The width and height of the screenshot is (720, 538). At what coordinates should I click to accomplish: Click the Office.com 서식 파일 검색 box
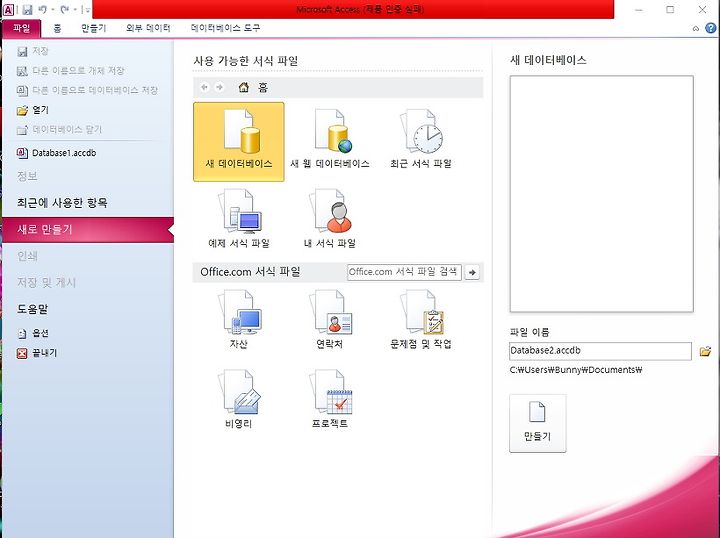click(x=404, y=272)
